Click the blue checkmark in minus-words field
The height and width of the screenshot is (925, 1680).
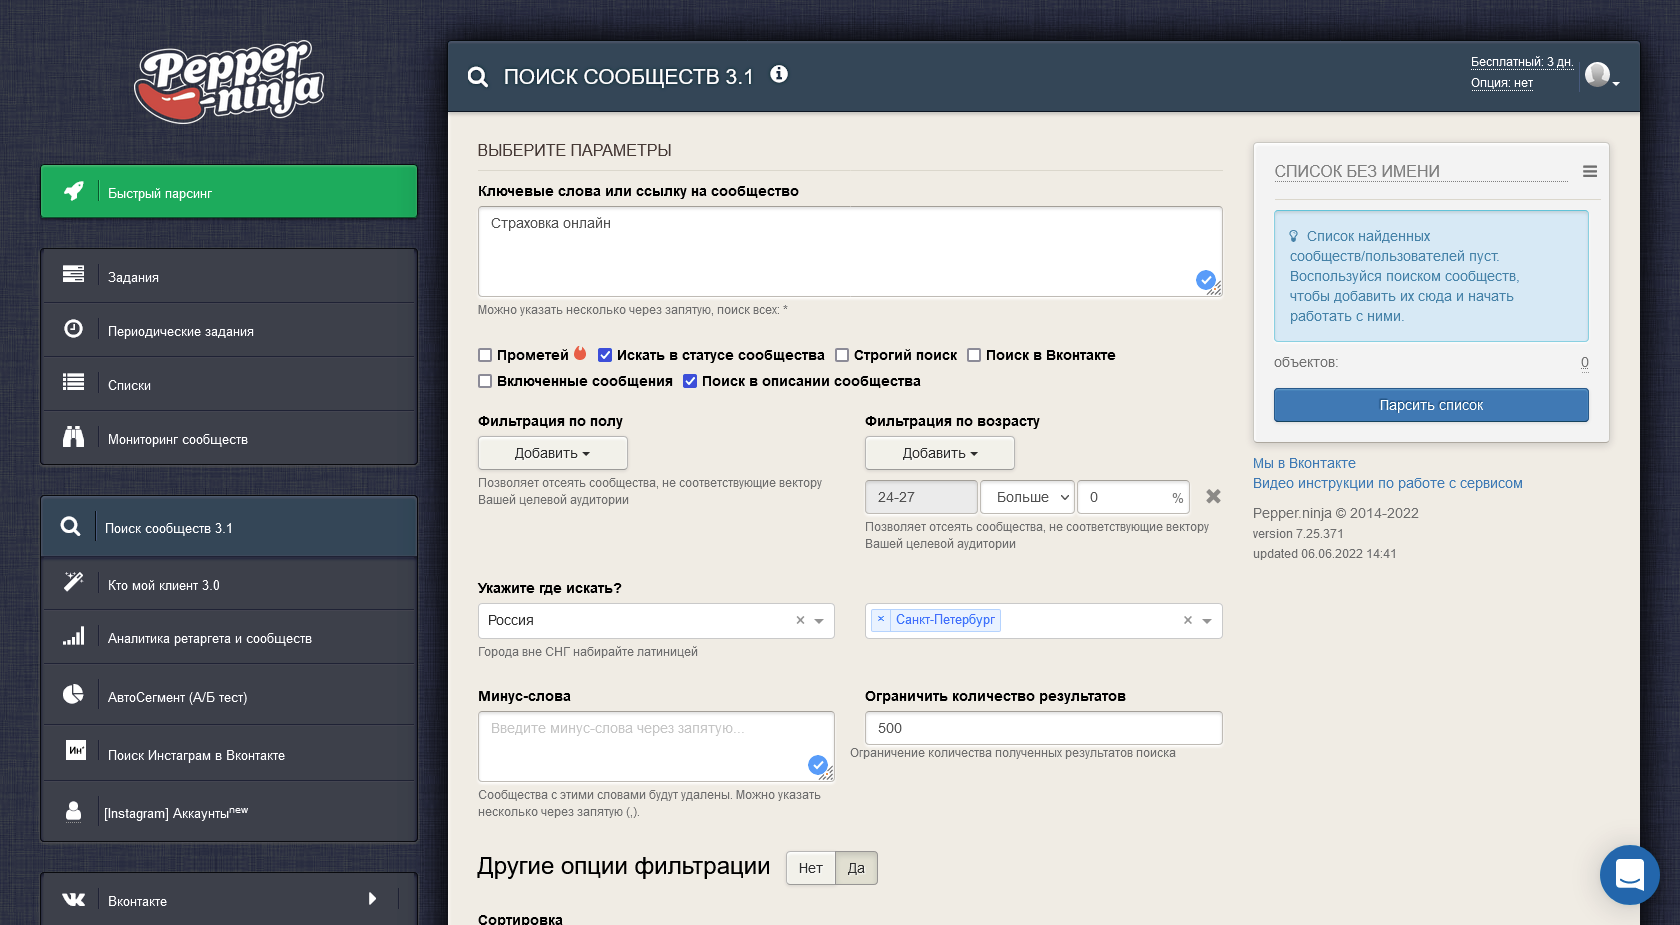pyautogui.click(x=818, y=765)
